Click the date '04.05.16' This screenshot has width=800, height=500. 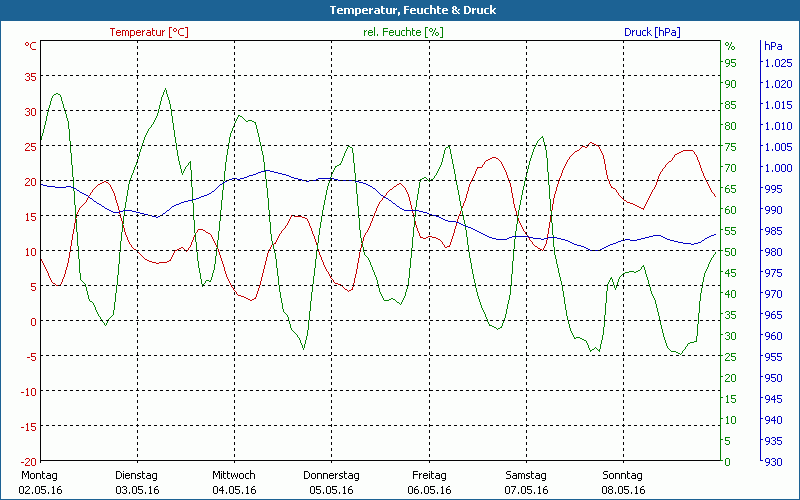[x=234, y=490]
